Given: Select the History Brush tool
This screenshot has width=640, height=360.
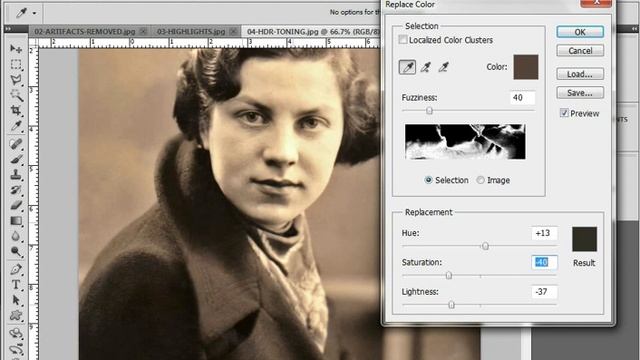Looking at the screenshot, I should coord(16,190).
